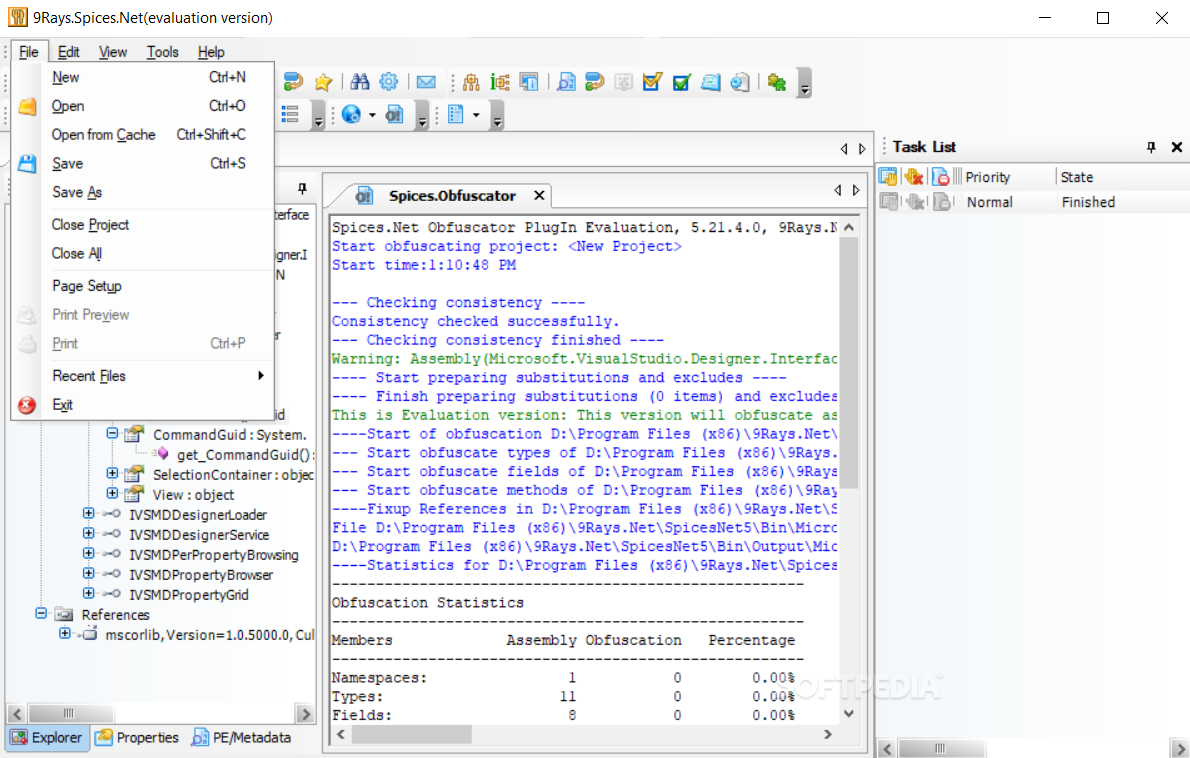
Task: Sort by Priority column header
Action: 987,177
